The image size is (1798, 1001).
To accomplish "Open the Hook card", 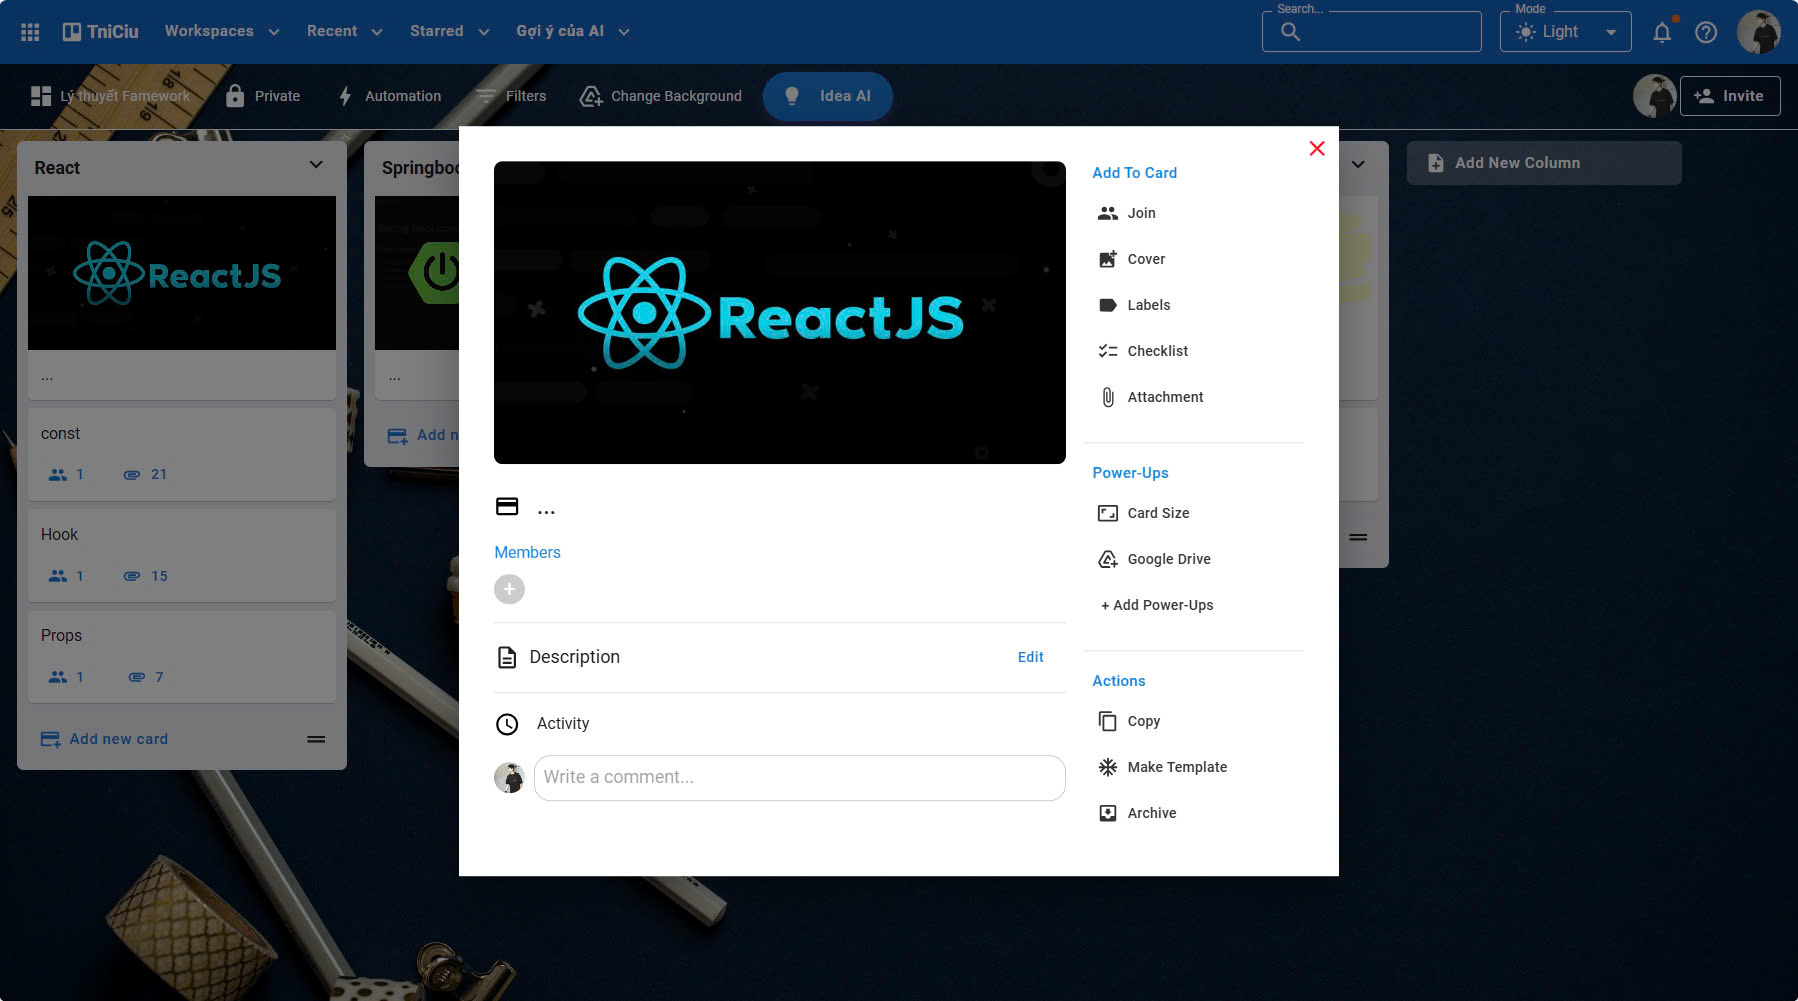I will [x=182, y=555].
